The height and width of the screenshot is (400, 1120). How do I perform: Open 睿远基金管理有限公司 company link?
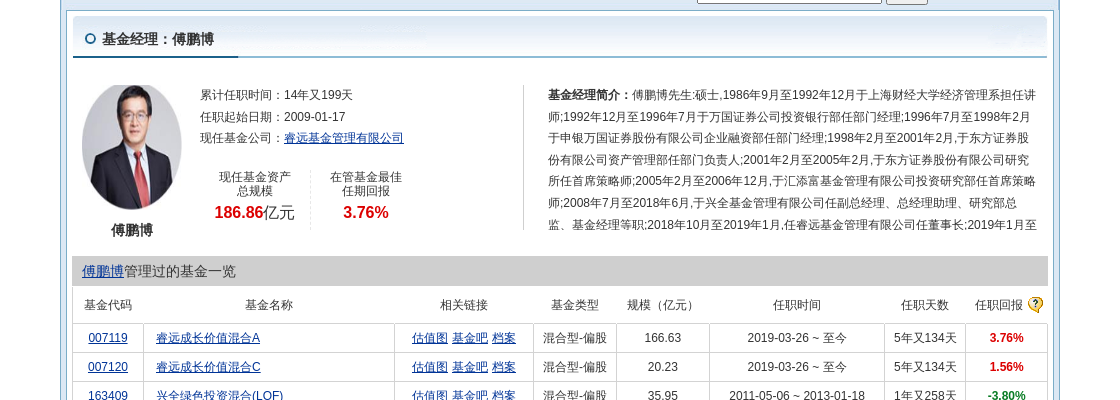(x=344, y=138)
